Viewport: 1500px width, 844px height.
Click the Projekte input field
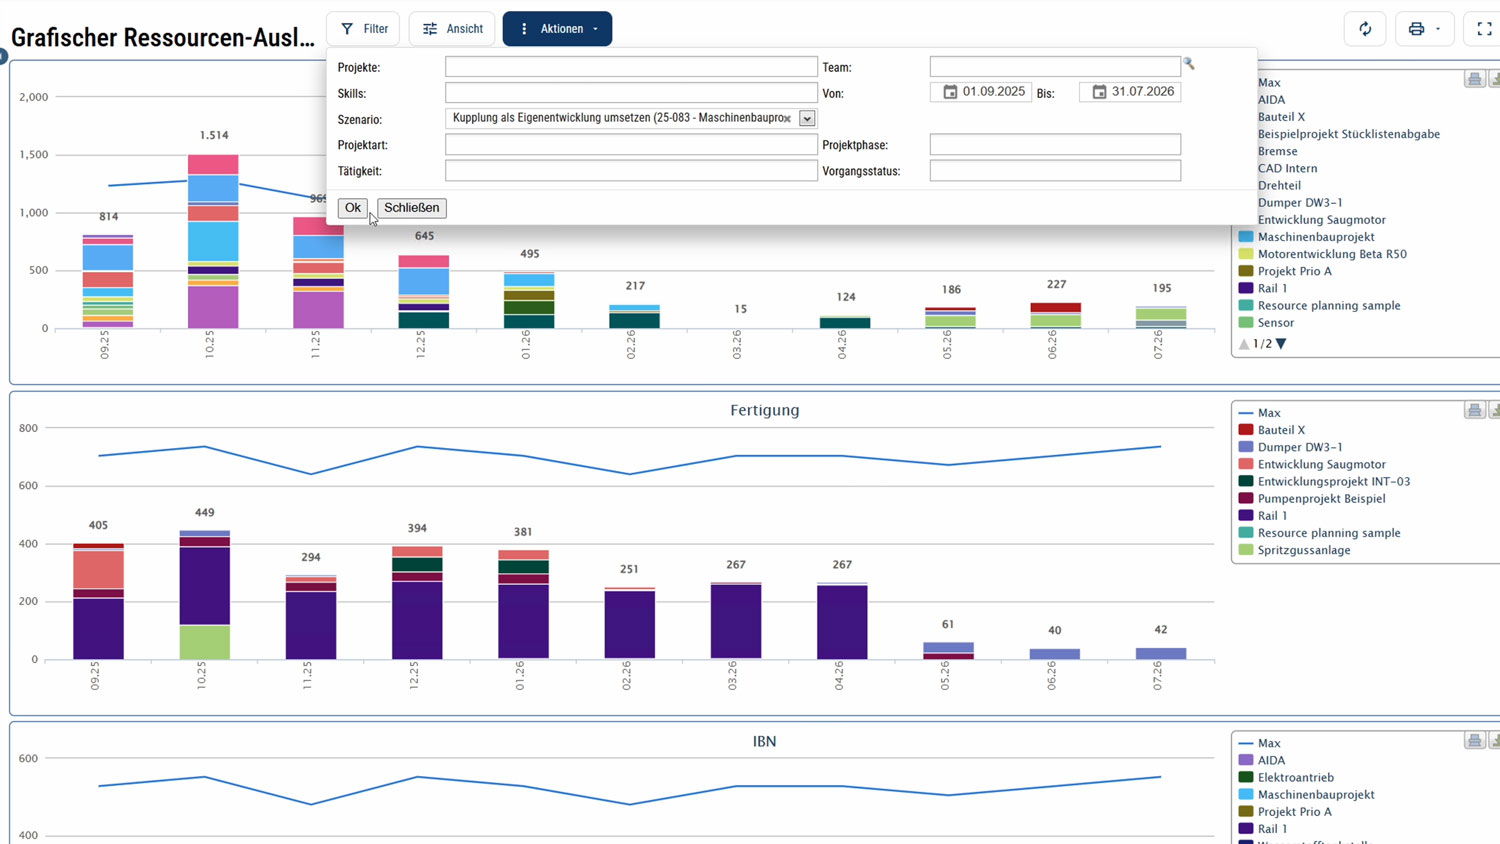pos(631,67)
